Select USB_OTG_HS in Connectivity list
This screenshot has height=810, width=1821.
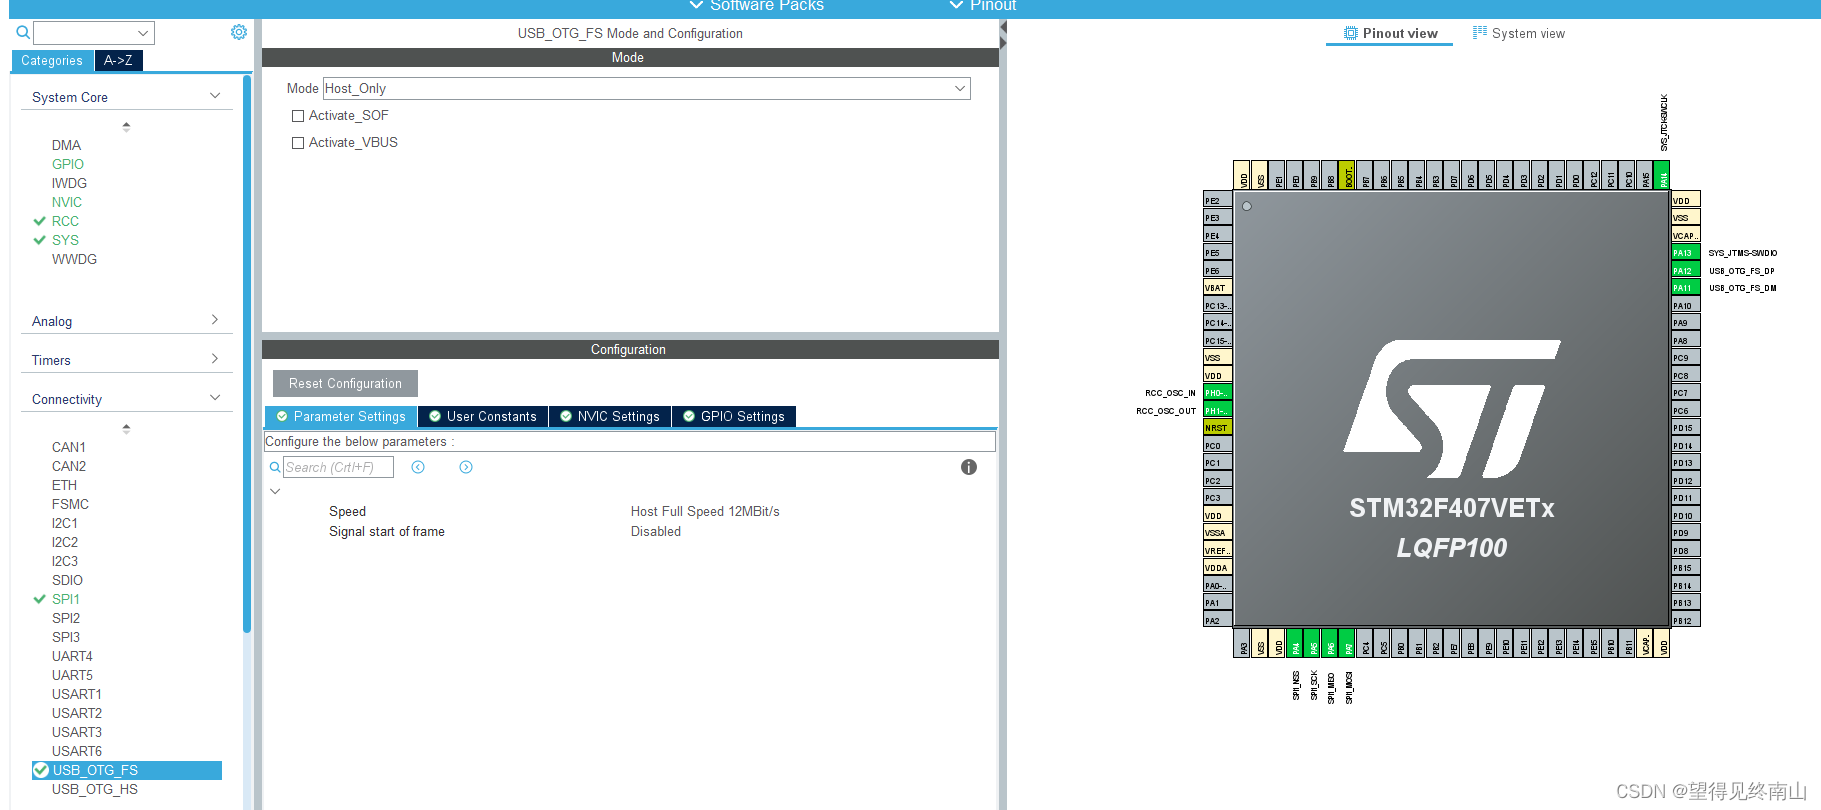[x=95, y=789]
